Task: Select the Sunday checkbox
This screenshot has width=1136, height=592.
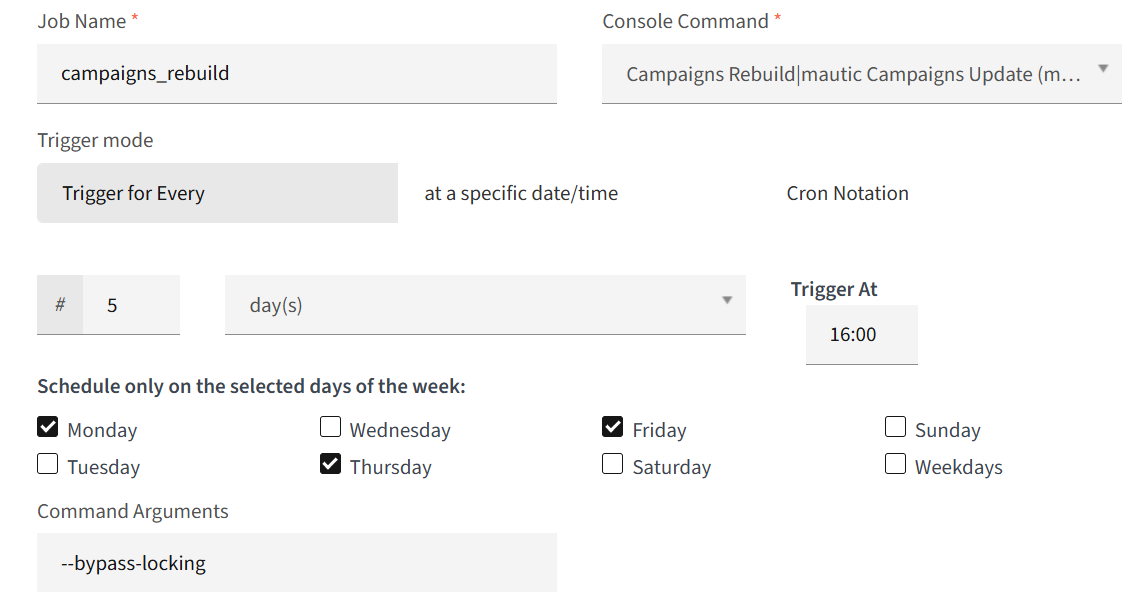Action: 895,428
